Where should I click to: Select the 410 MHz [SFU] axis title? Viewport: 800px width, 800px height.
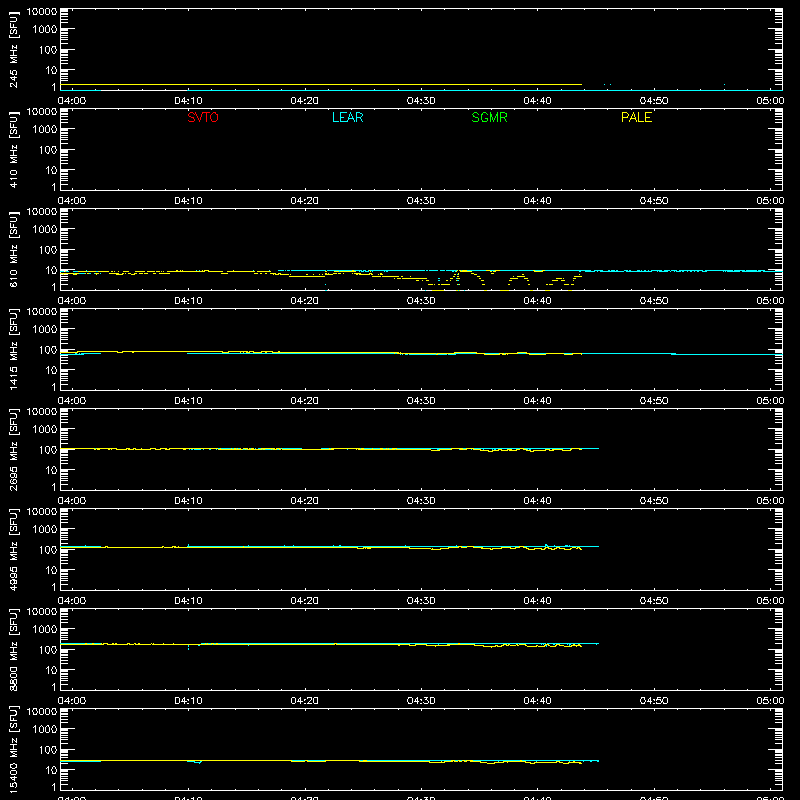coord(13,150)
